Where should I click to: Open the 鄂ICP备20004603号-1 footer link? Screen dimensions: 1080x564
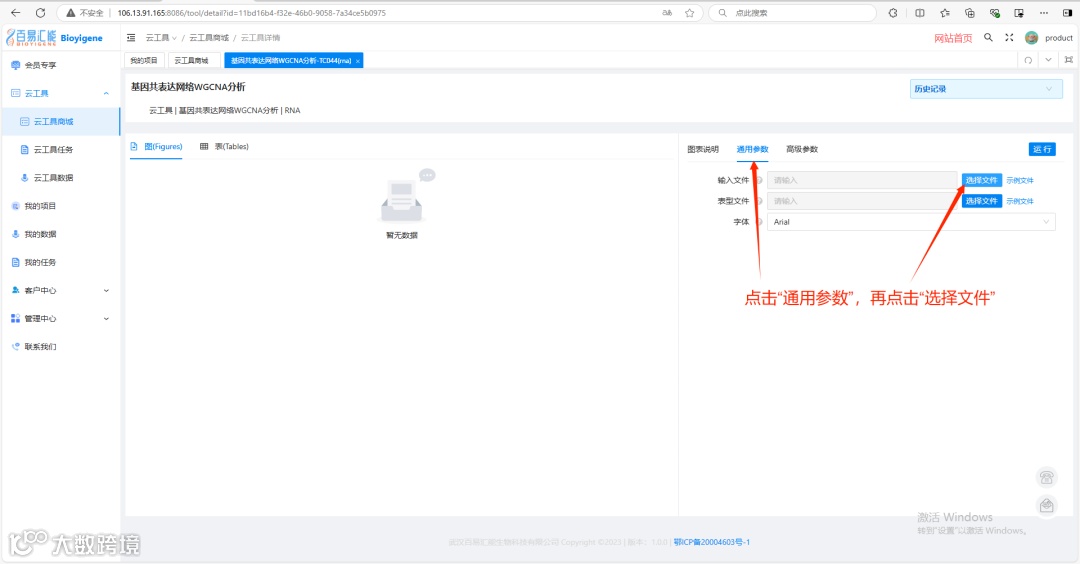tap(712, 543)
